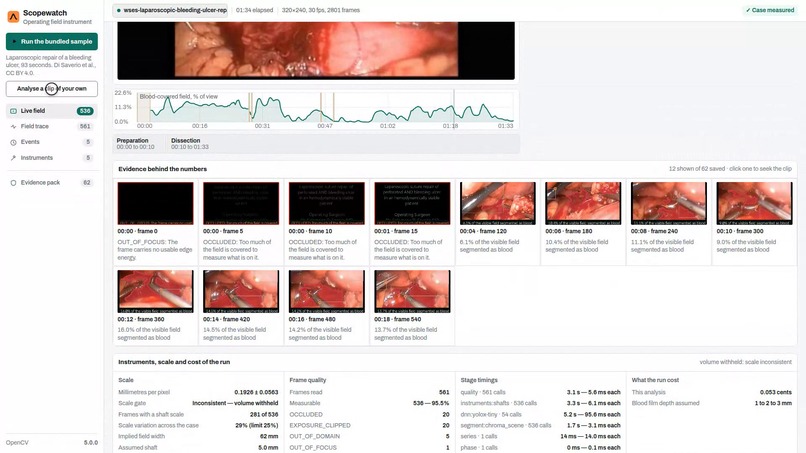Click the surgical video preview

point(316,50)
